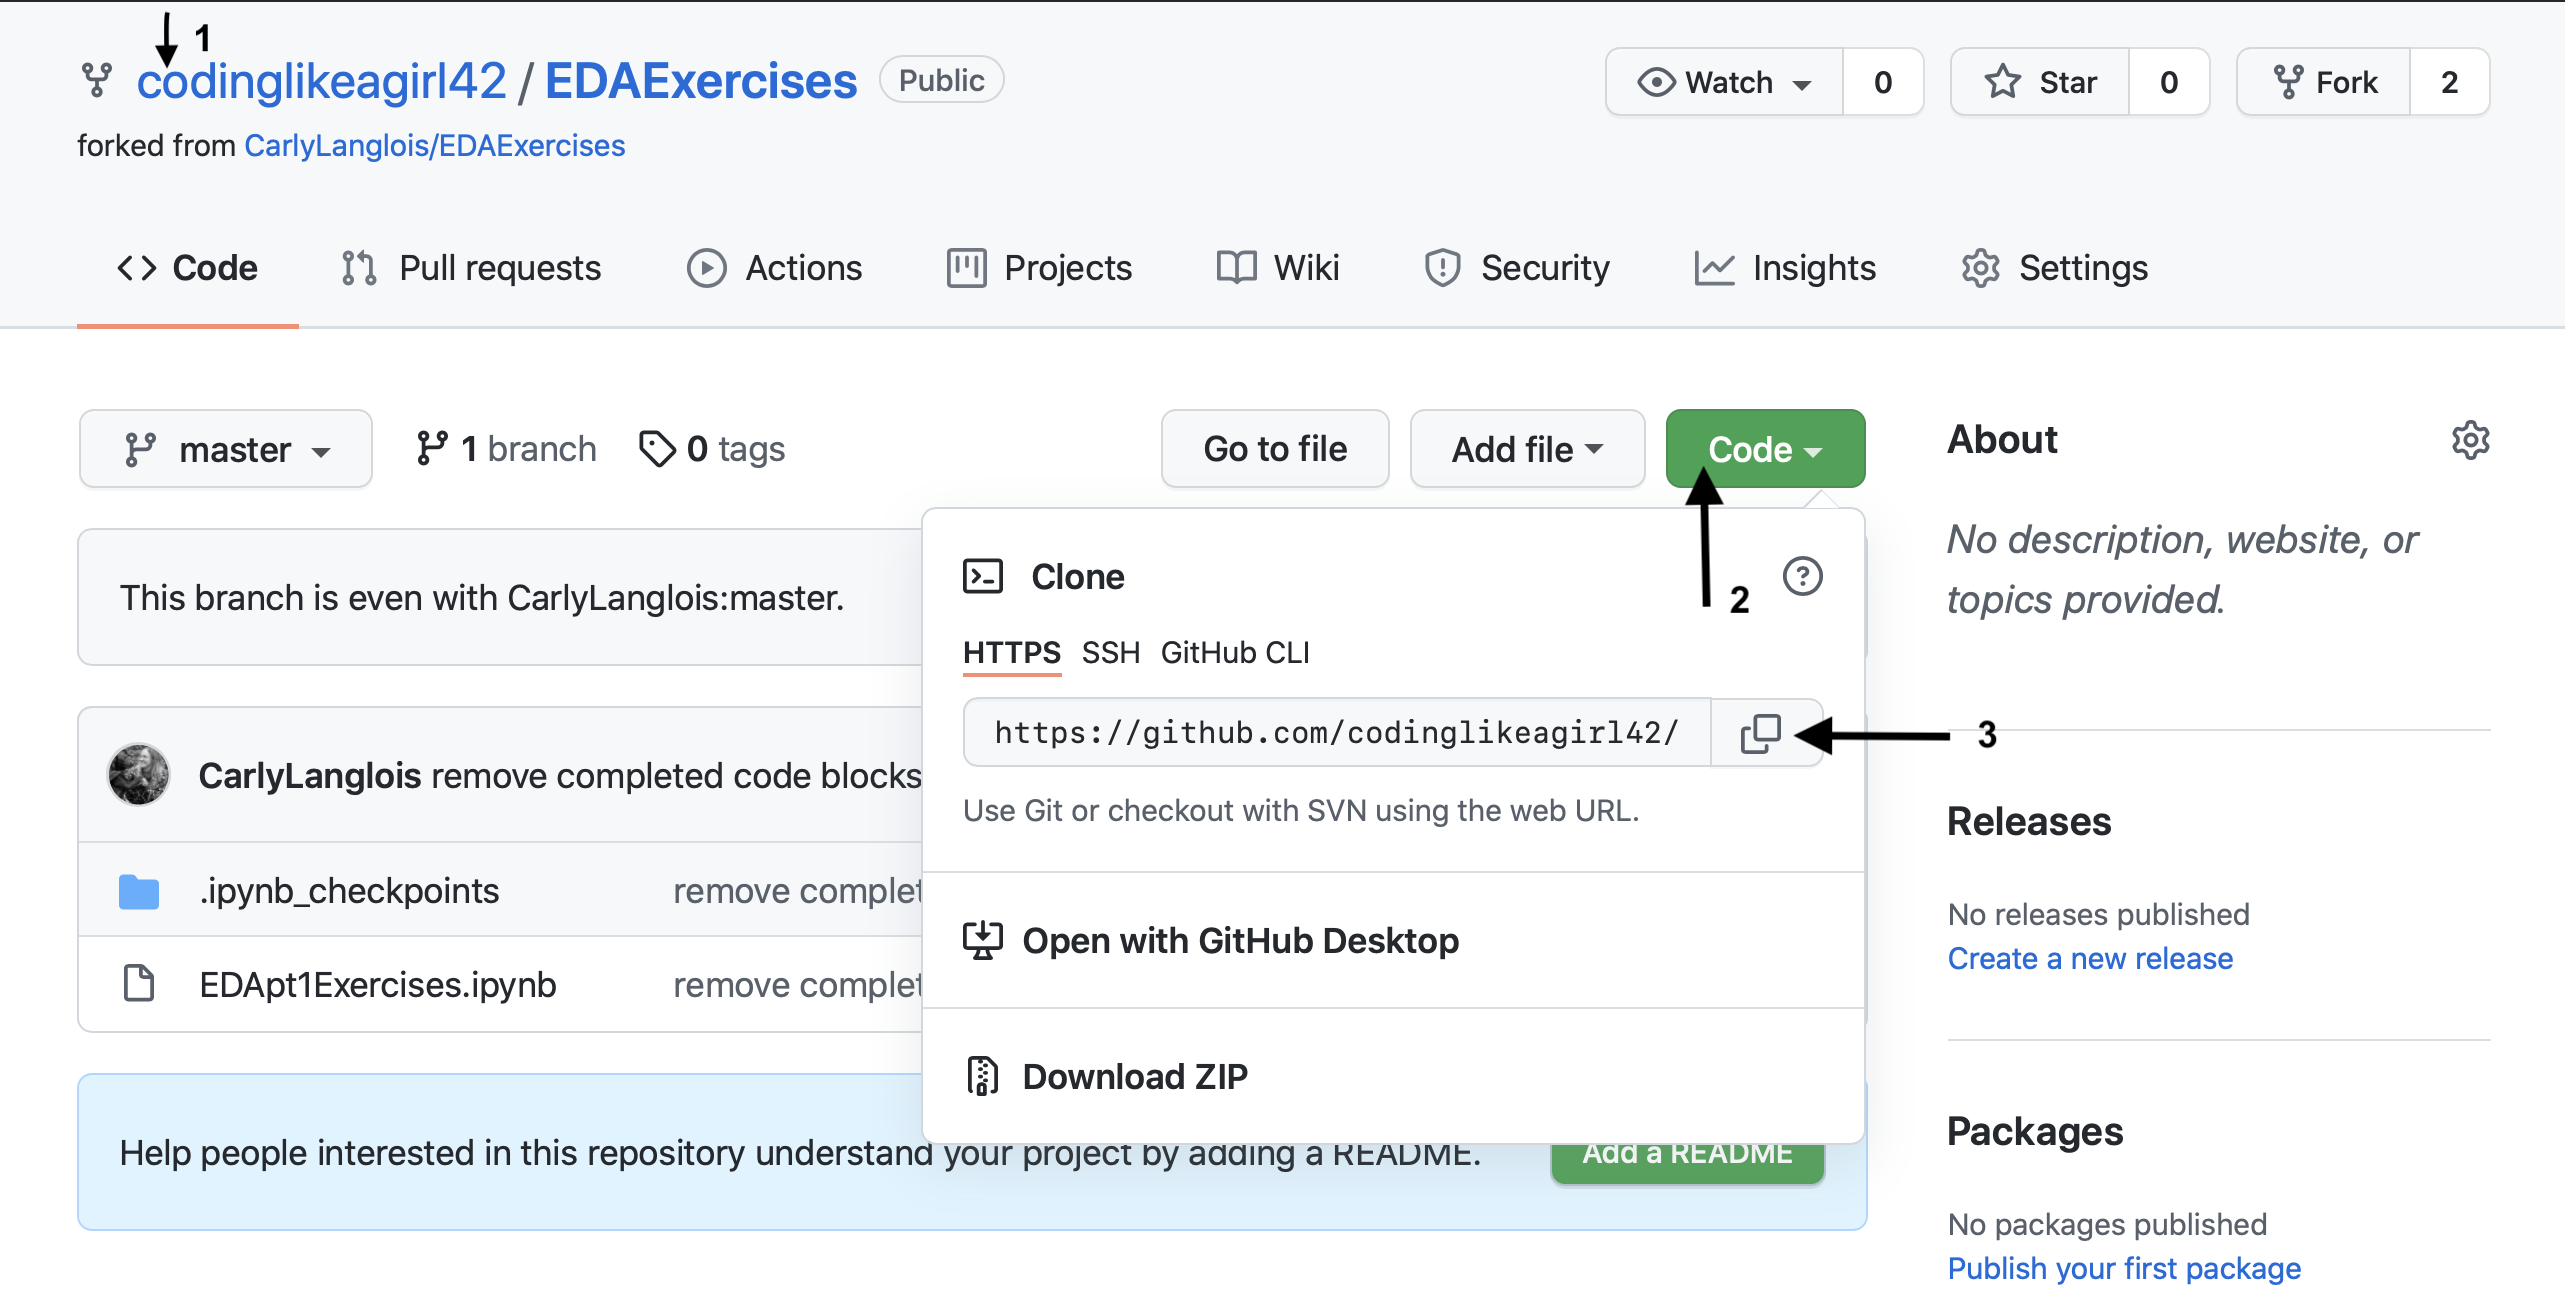Copy the HTTPS clone URL icon
The image size is (2565, 1294).
[1761, 733]
